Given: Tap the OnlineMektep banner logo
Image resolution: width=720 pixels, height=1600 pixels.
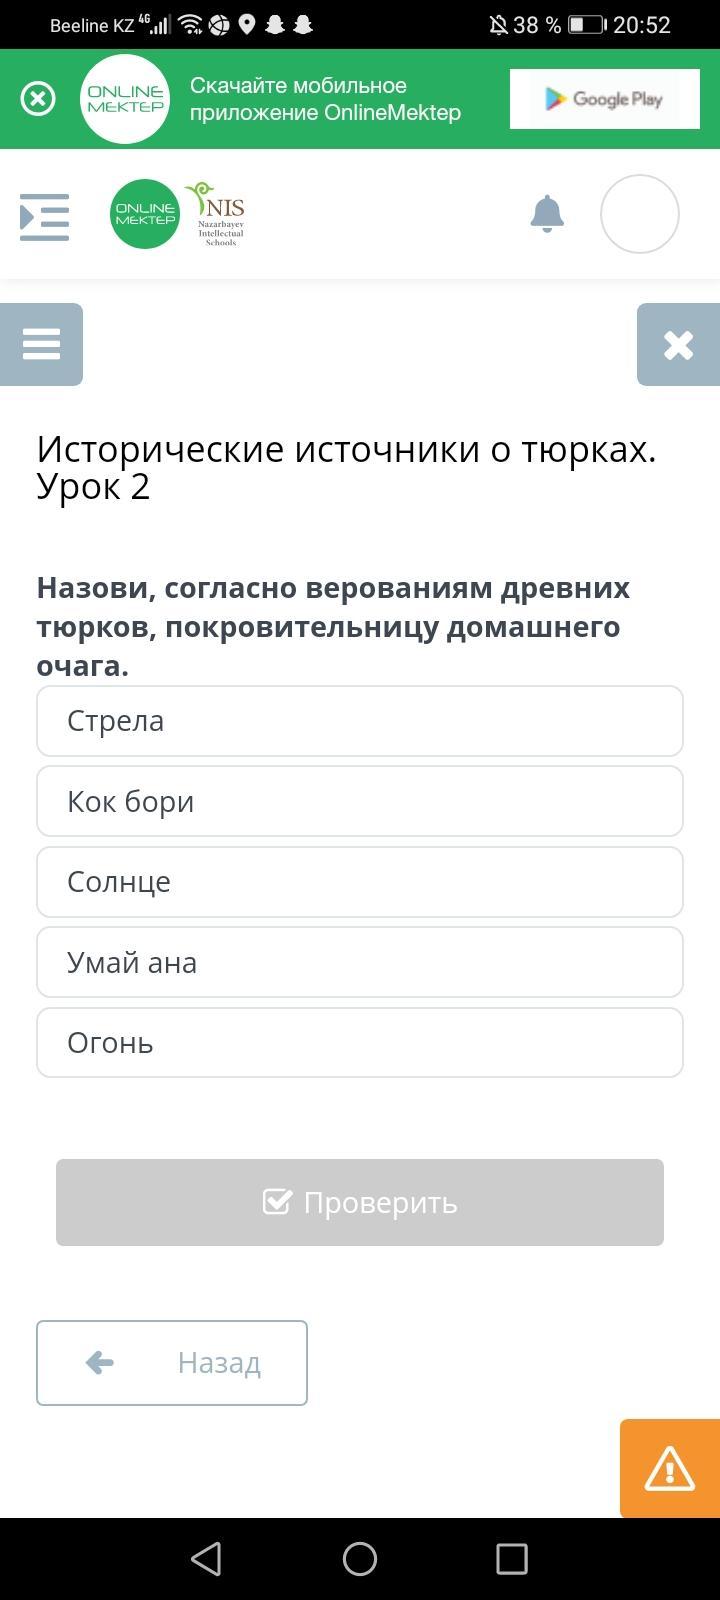Looking at the screenshot, I should pyautogui.click(x=125, y=99).
